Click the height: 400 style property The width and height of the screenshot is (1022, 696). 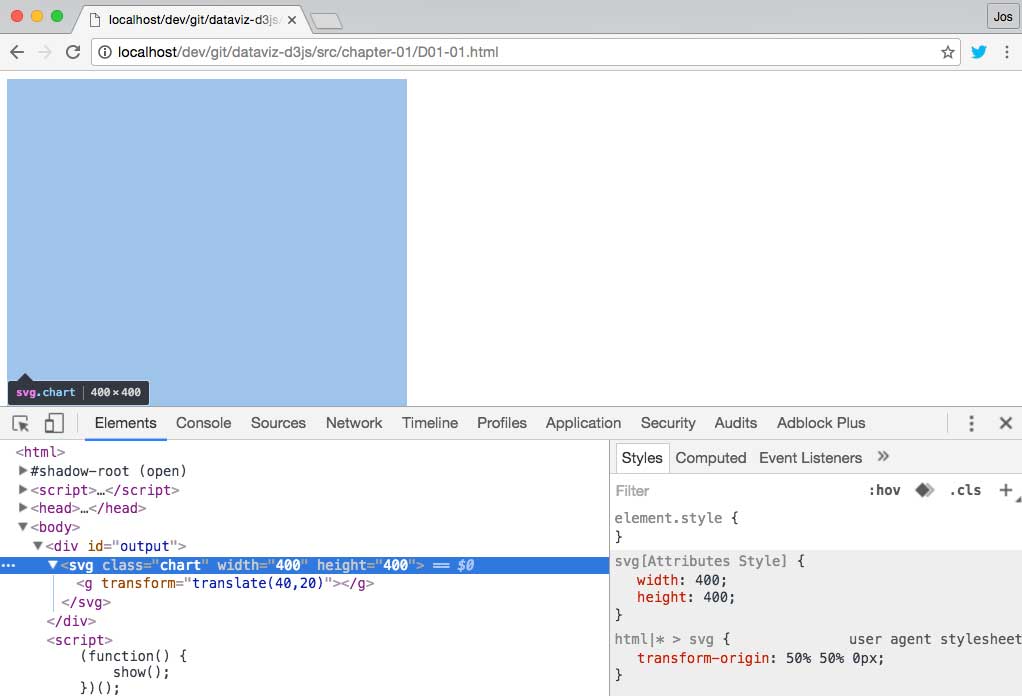pos(686,597)
